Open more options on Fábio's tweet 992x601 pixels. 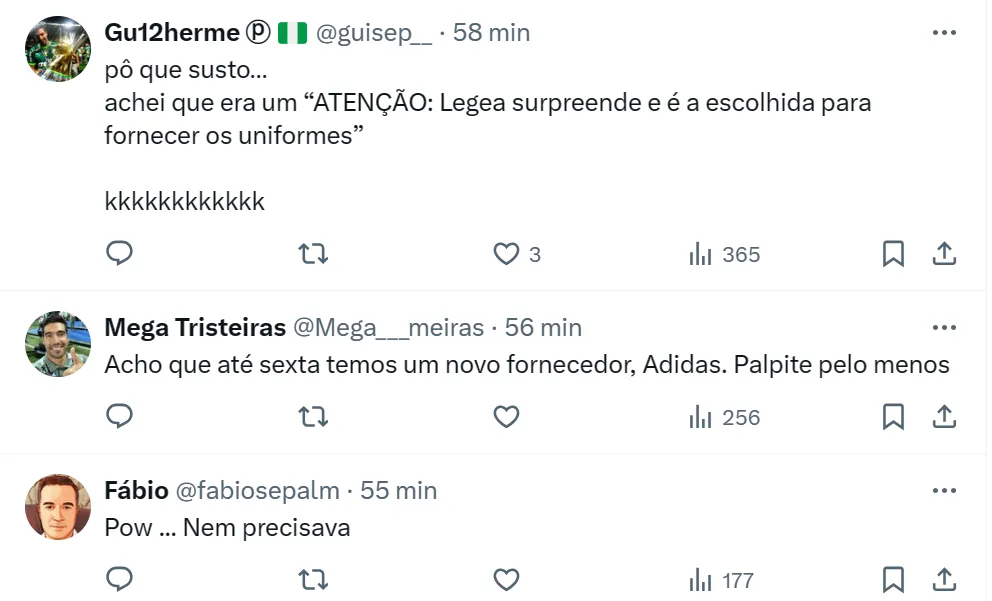pos(944,491)
